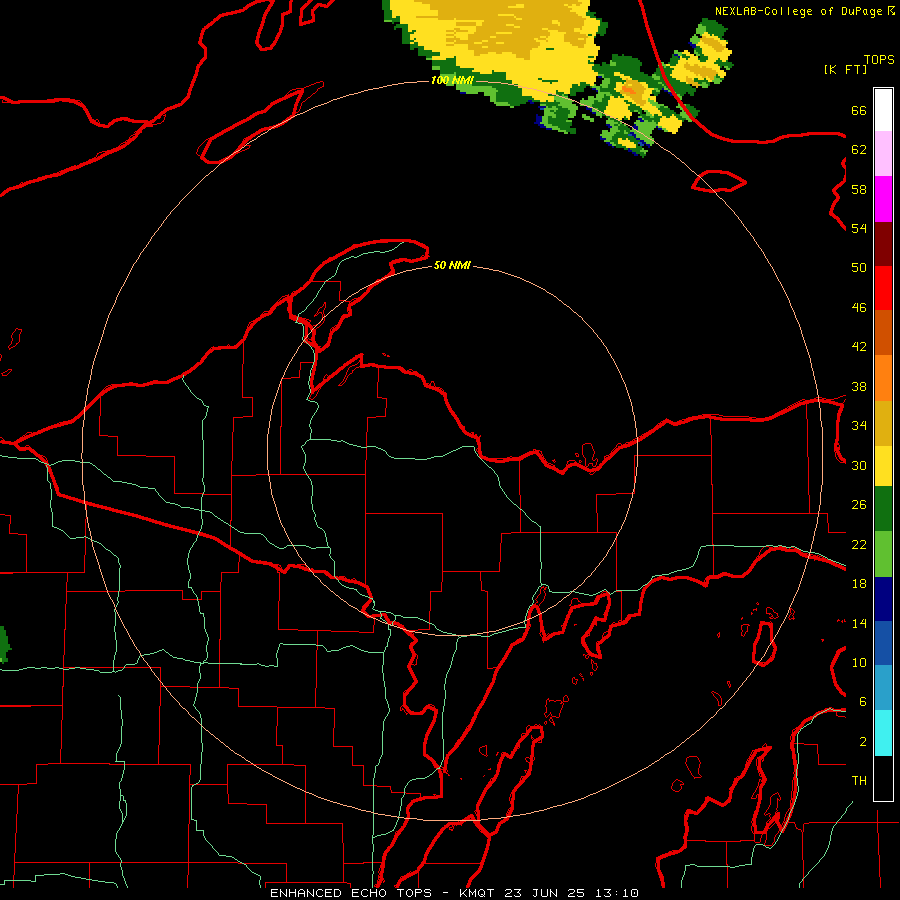900x900 pixels.
Task: Click the bright red legend swatch
Action: pos(883,288)
